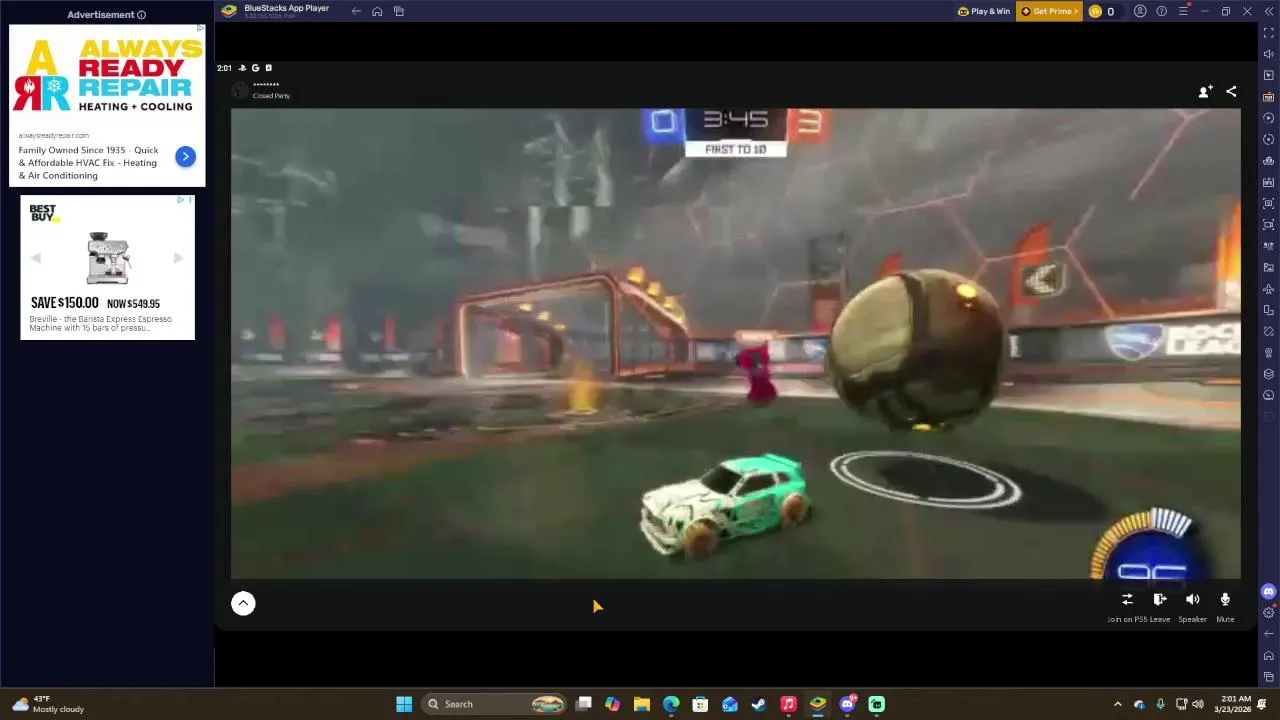Click the cursor lock icon in side toolbar
Image resolution: width=1280 pixels, height=720 pixels.
tap(1269, 76)
